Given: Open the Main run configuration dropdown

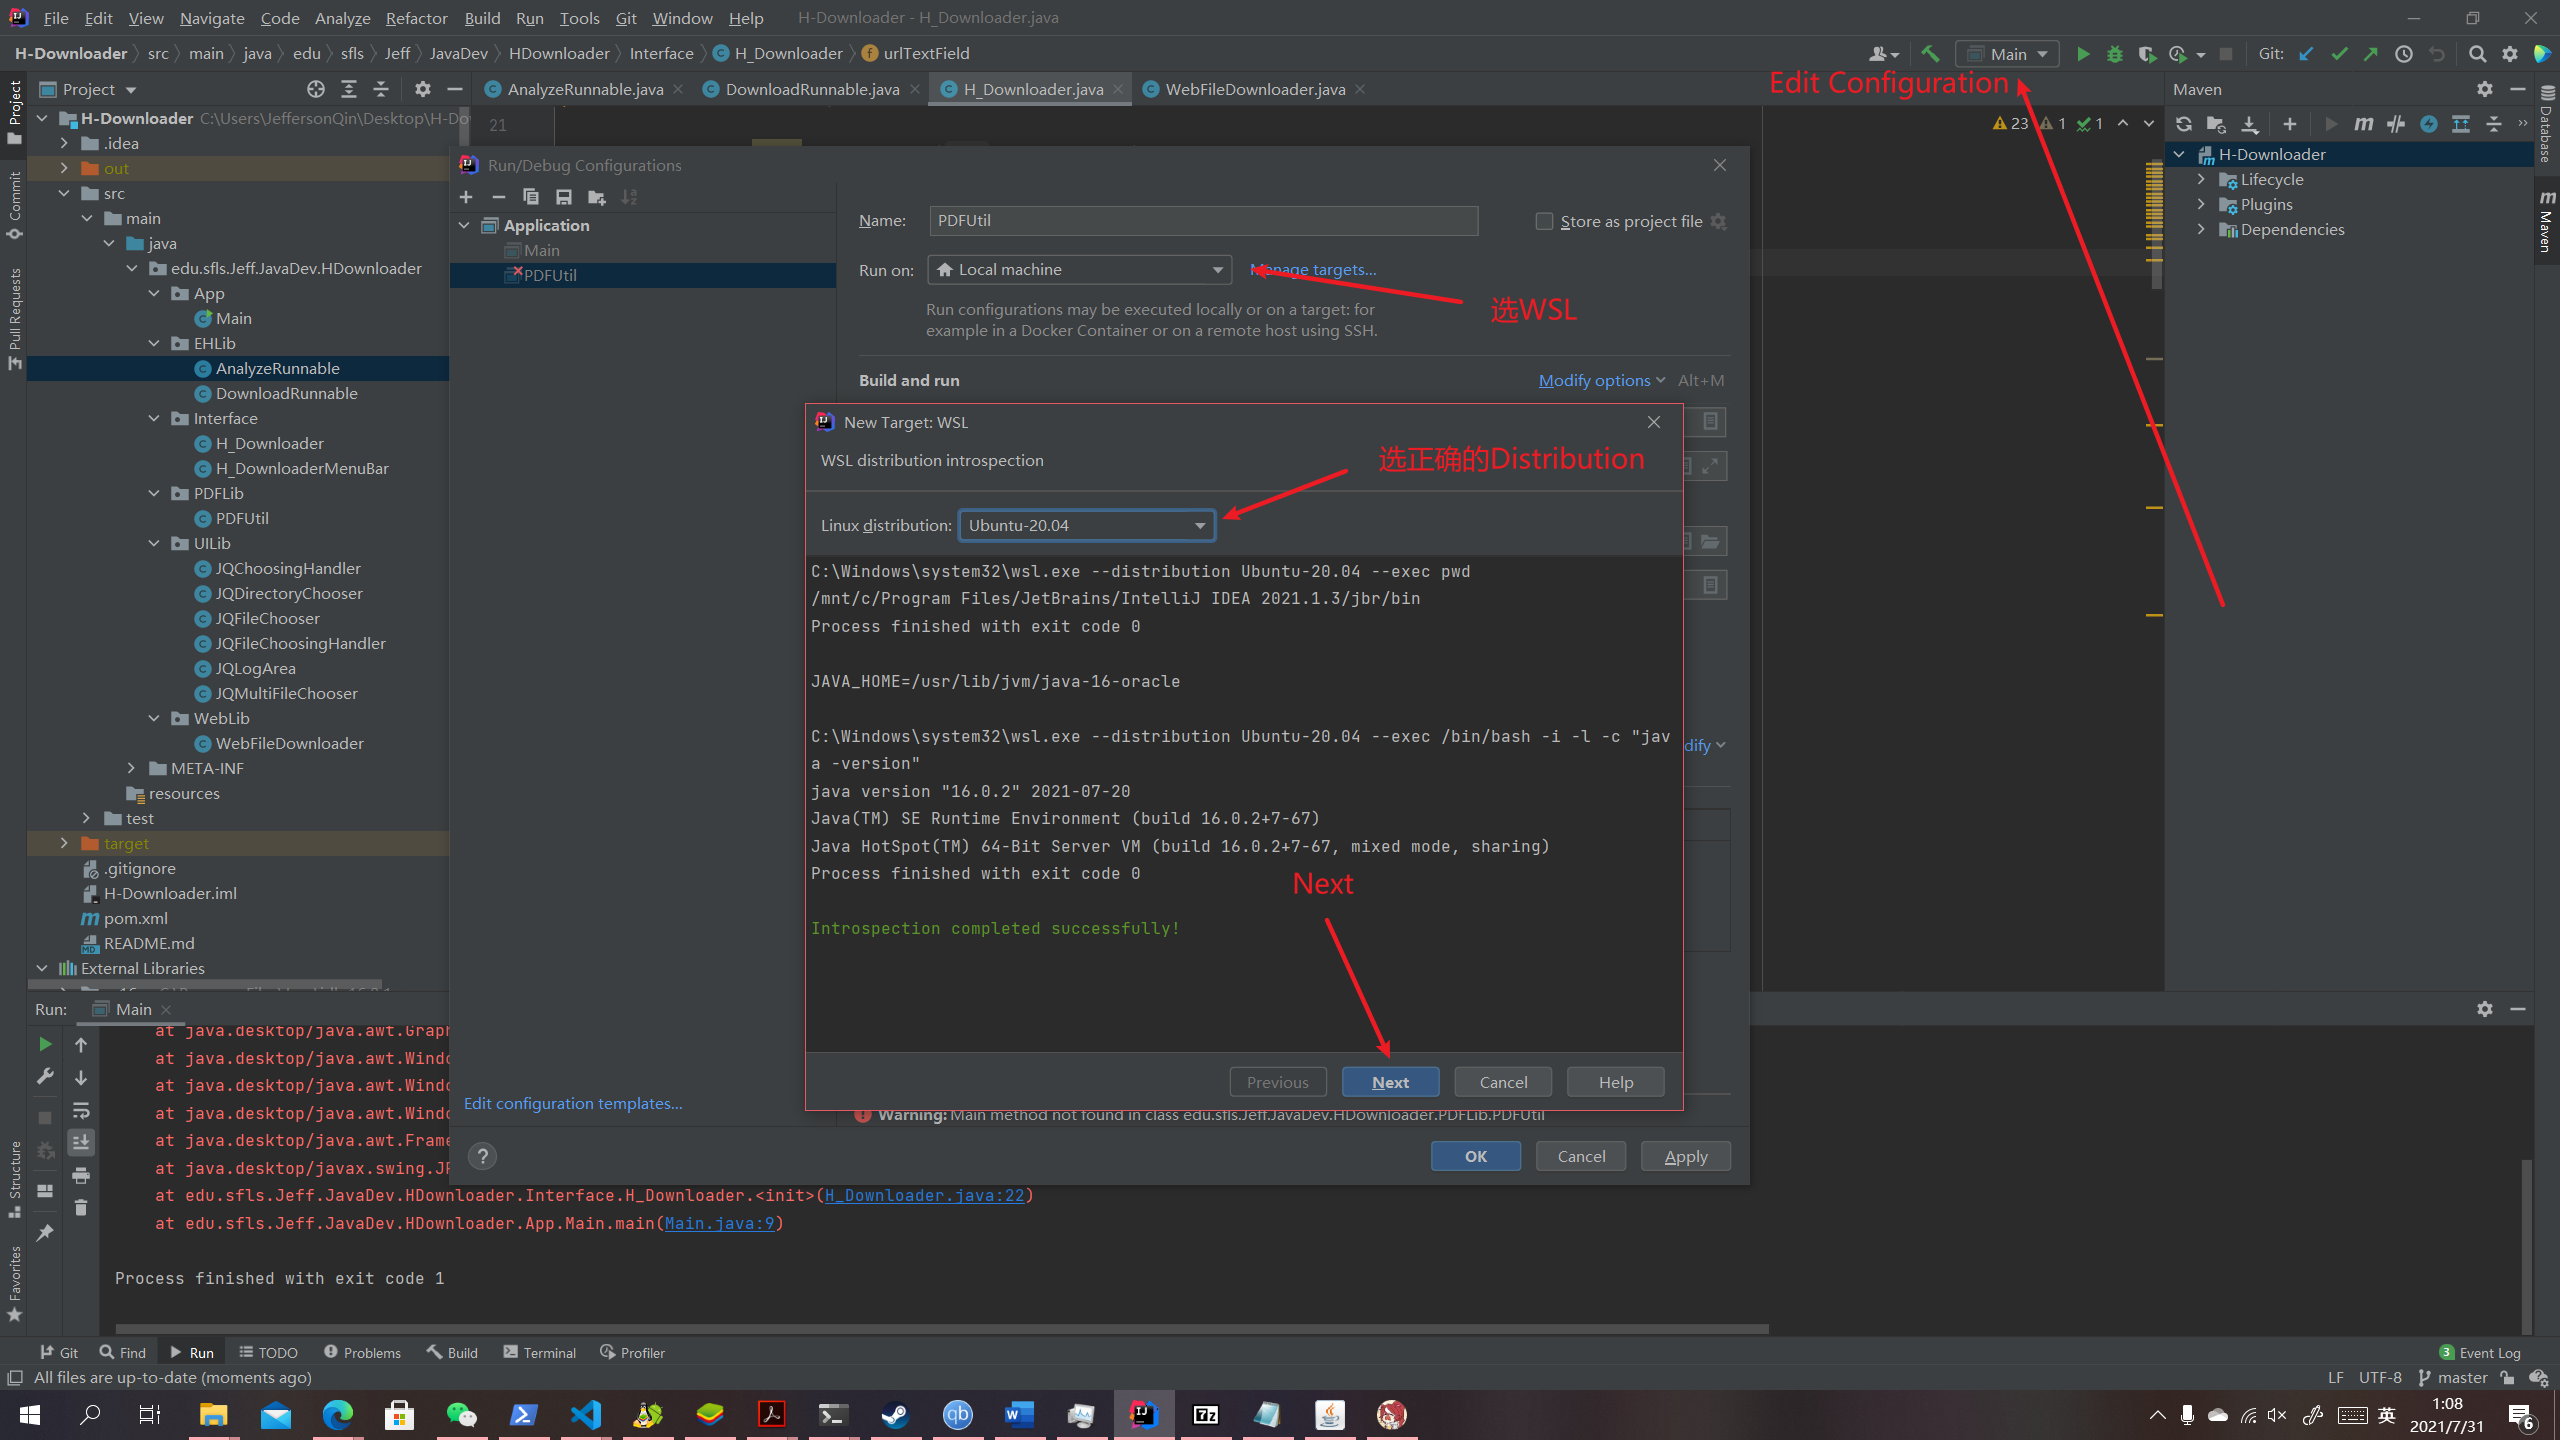Looking at the screenshot, I should 2007,54.
